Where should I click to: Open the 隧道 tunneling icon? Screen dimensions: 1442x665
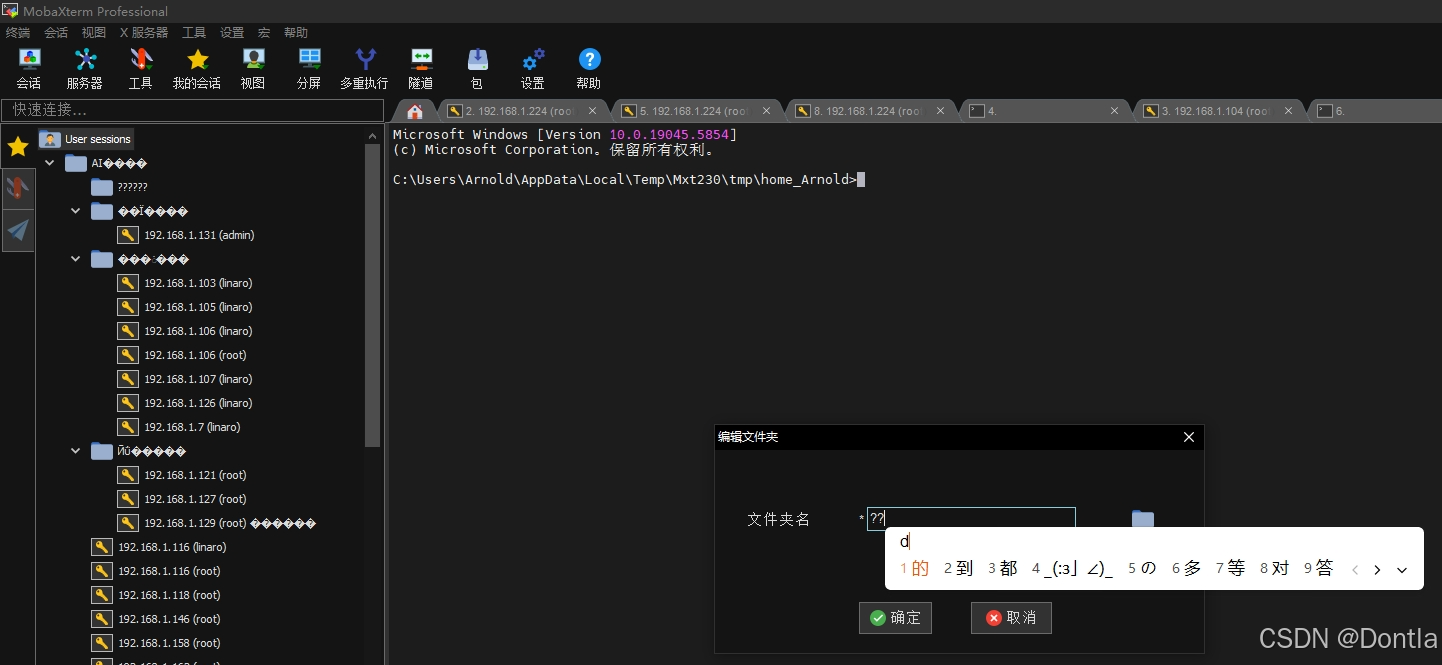click(x=421, y=69)
